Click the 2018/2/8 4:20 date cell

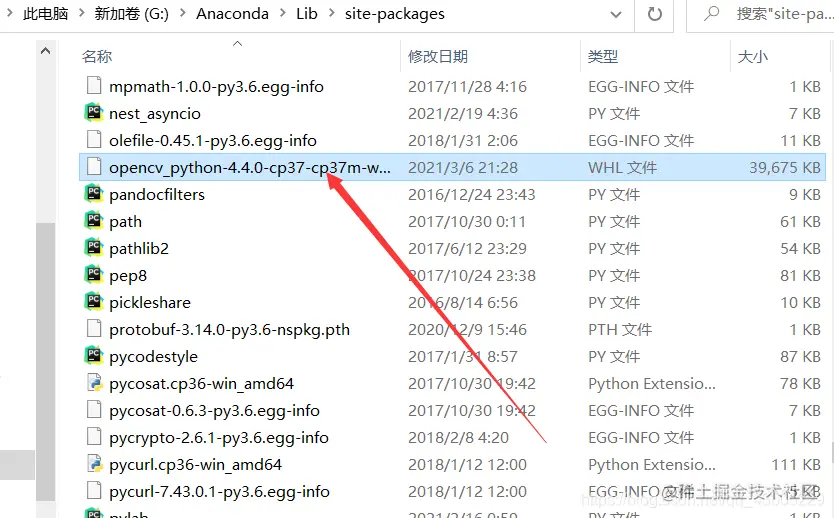458,438
